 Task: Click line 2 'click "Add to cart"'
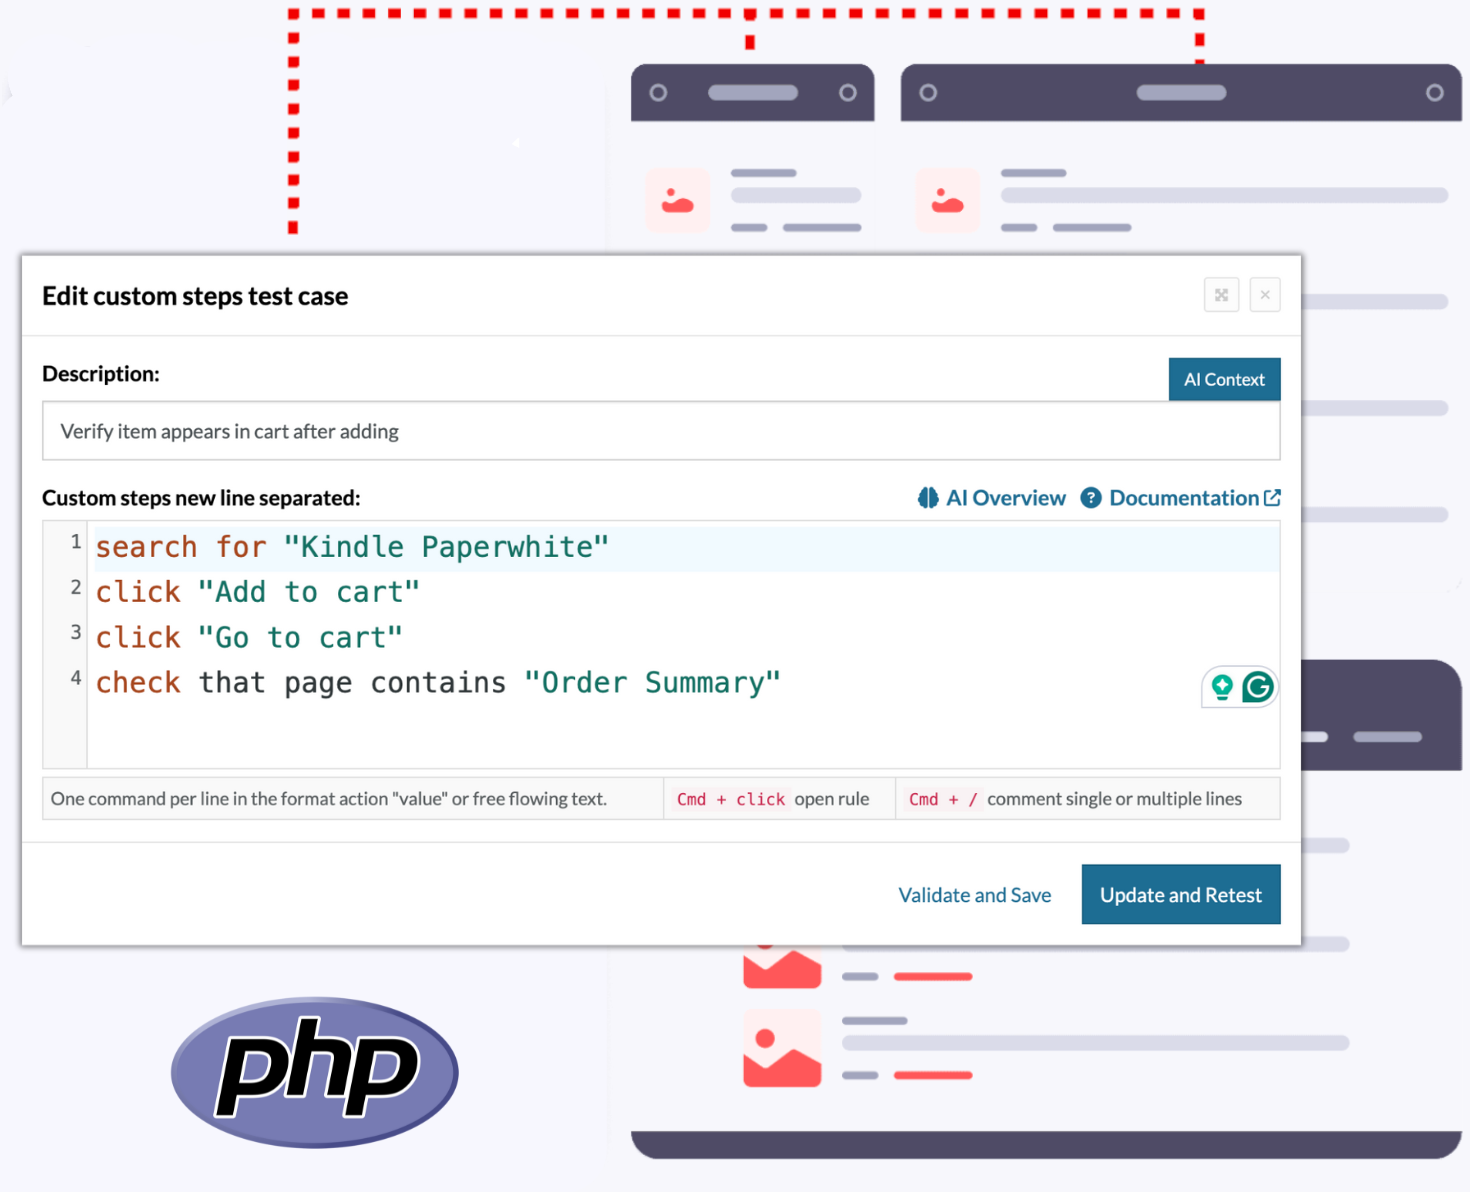click(x=258, y=592)
